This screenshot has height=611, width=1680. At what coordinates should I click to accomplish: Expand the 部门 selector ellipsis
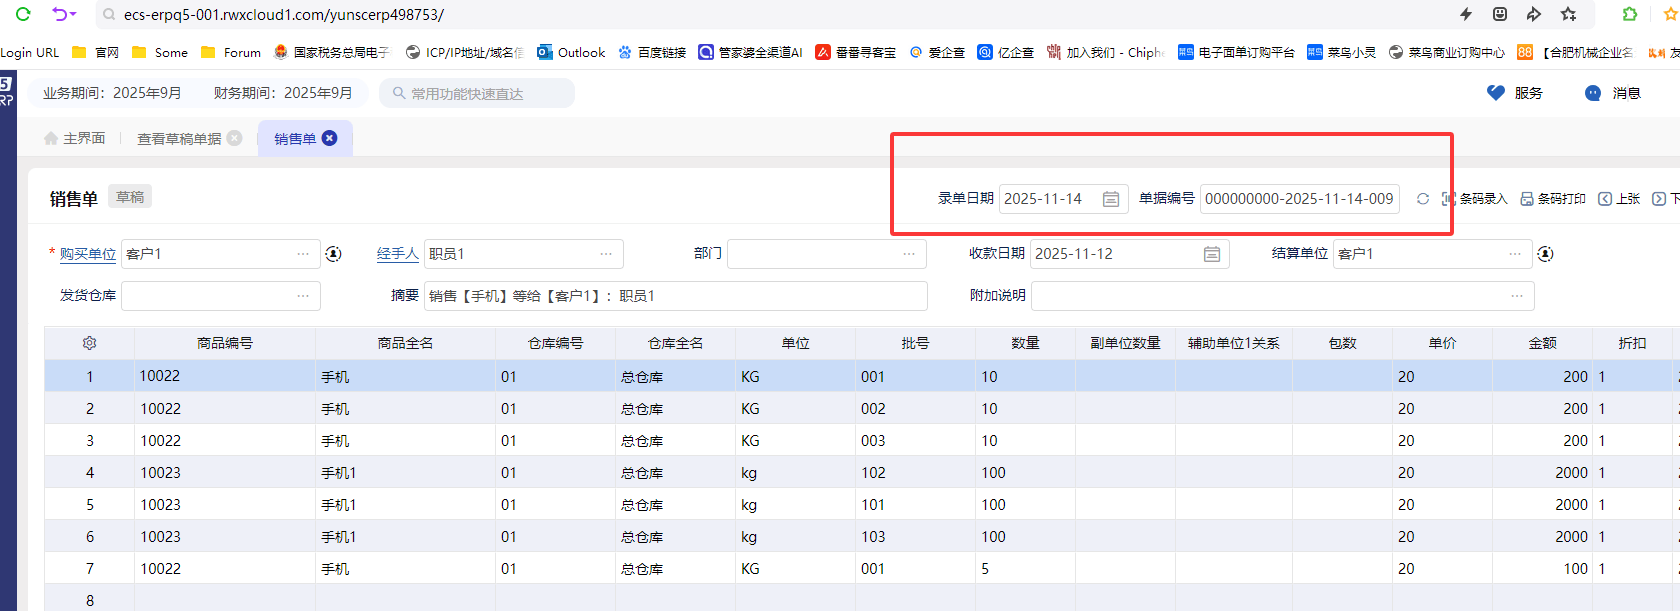tap(909, 254)
